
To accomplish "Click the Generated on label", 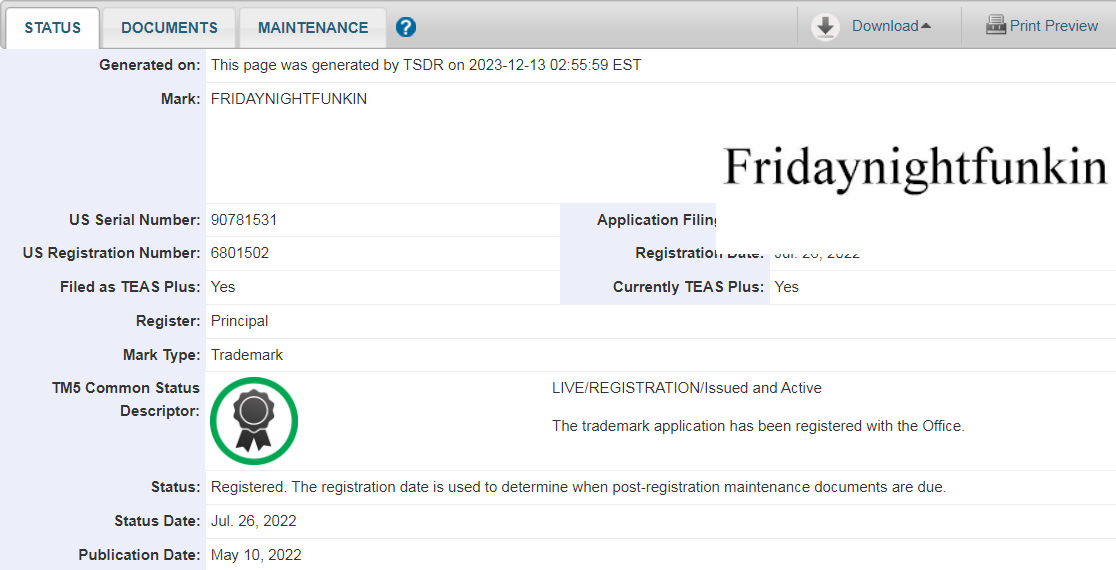I will (x=149, y=65).
